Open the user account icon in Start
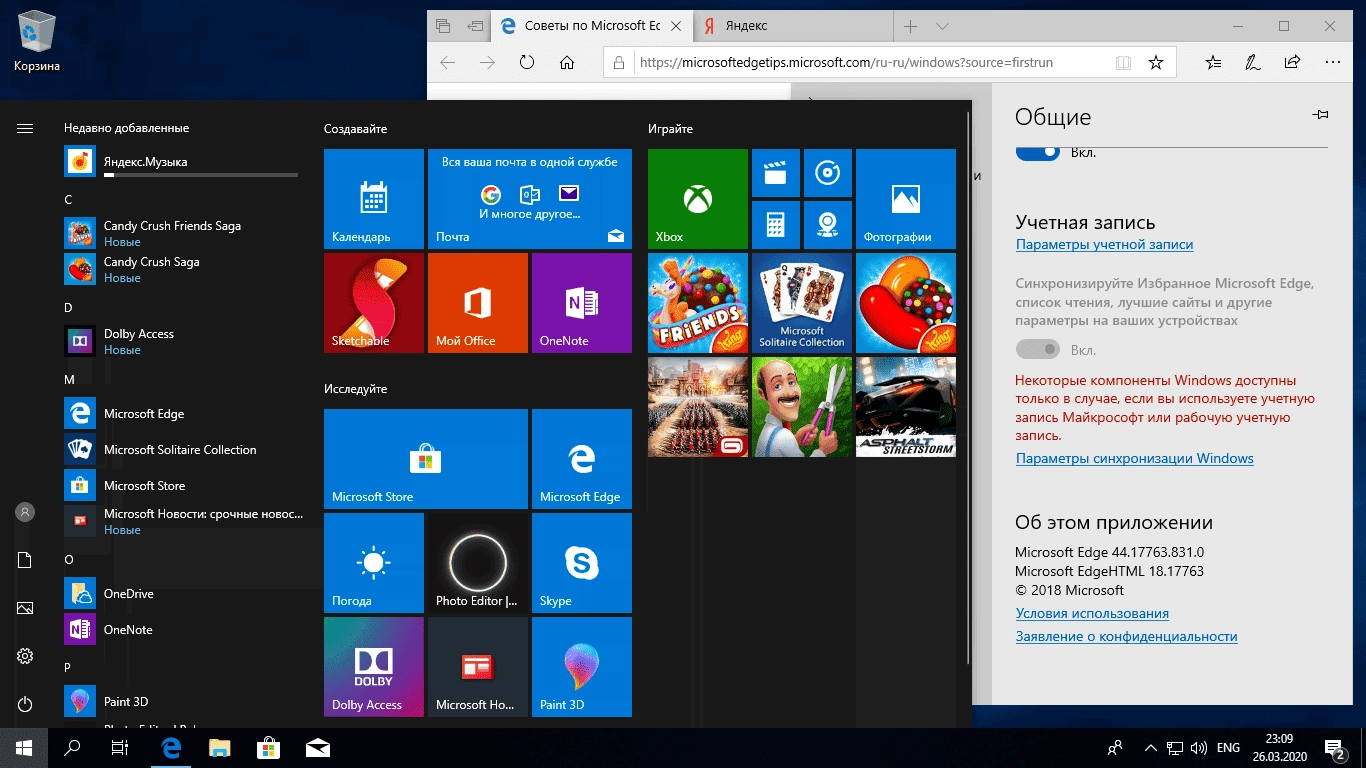Viewport: 1366px width, 768px height. (25, 512)
